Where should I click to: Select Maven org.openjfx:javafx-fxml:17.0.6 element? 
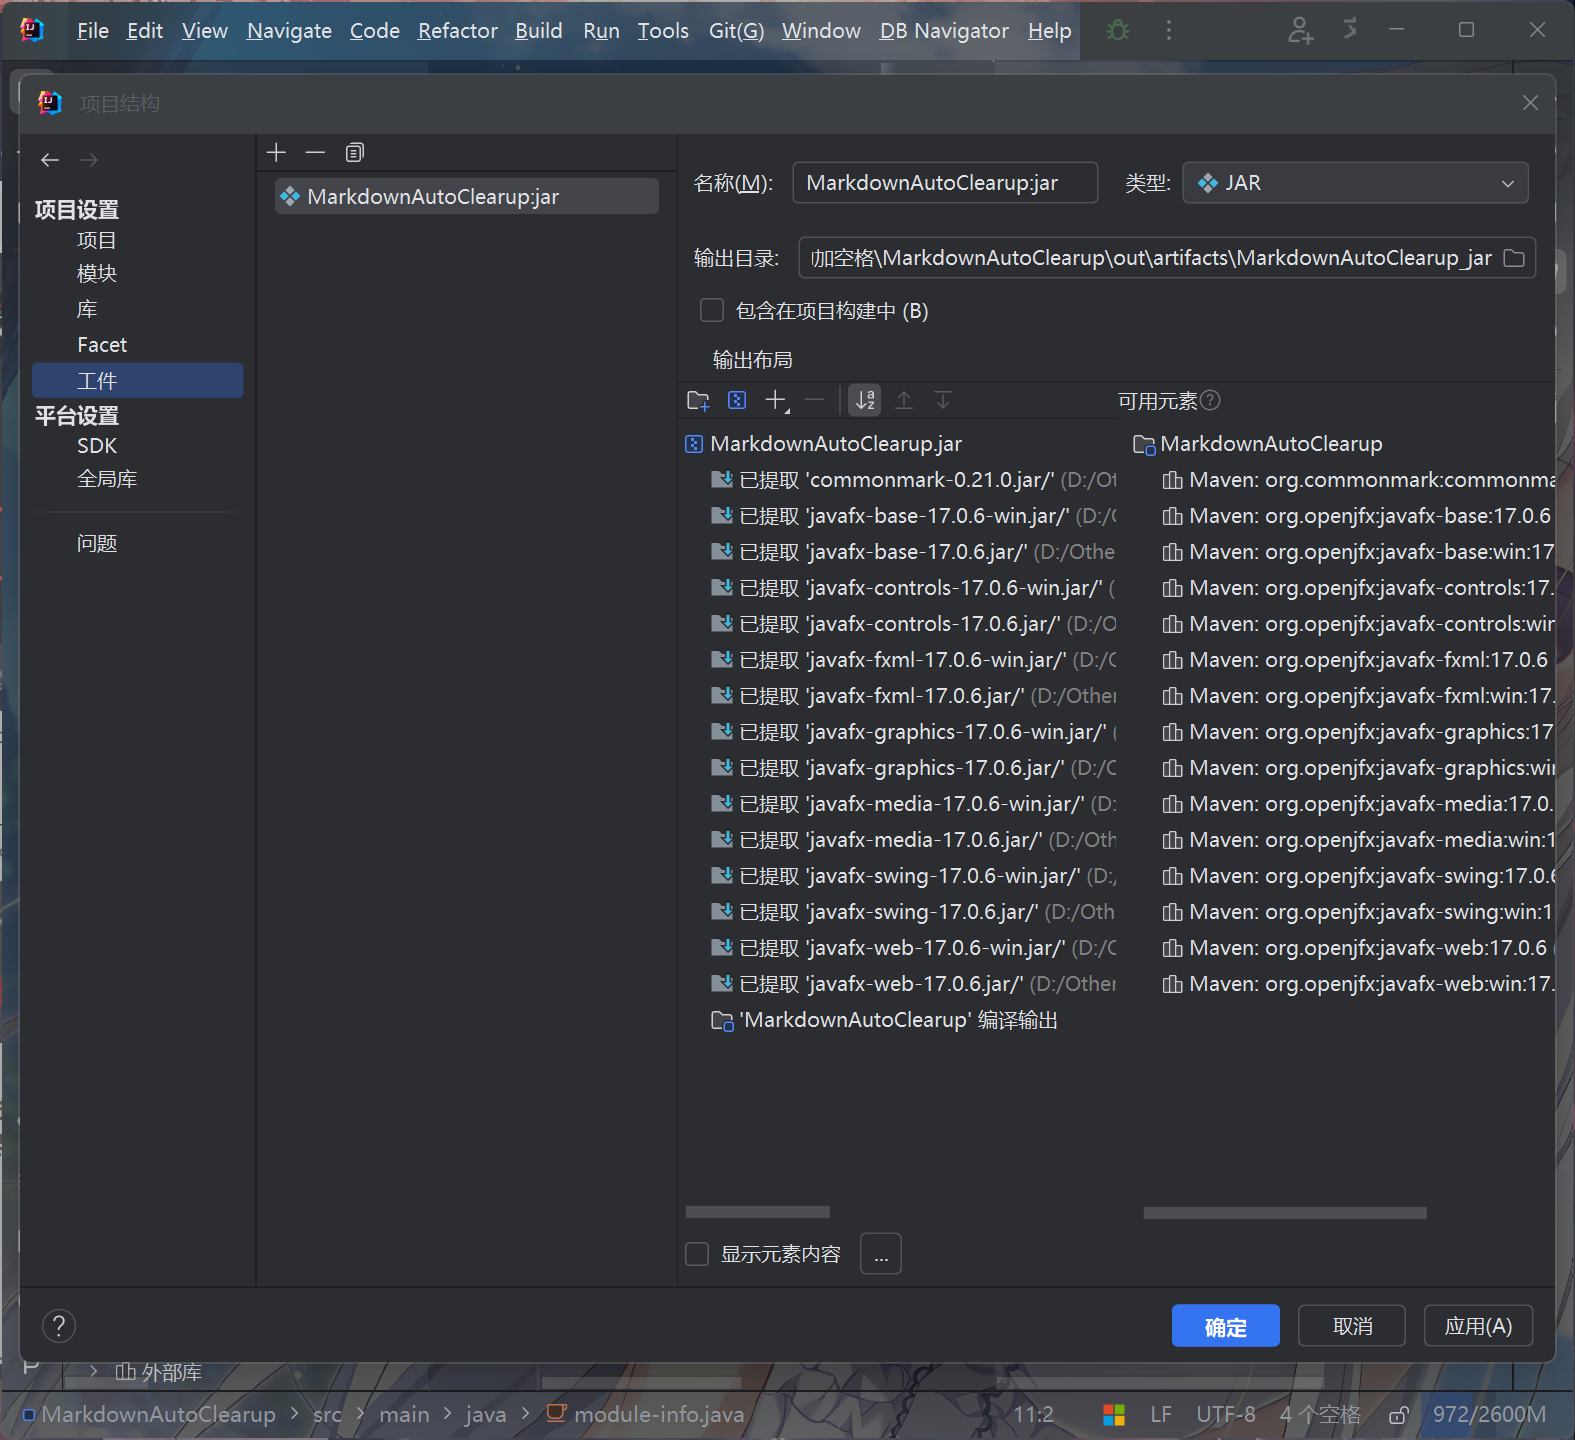pyautogui.click(x=1355, y=660)
